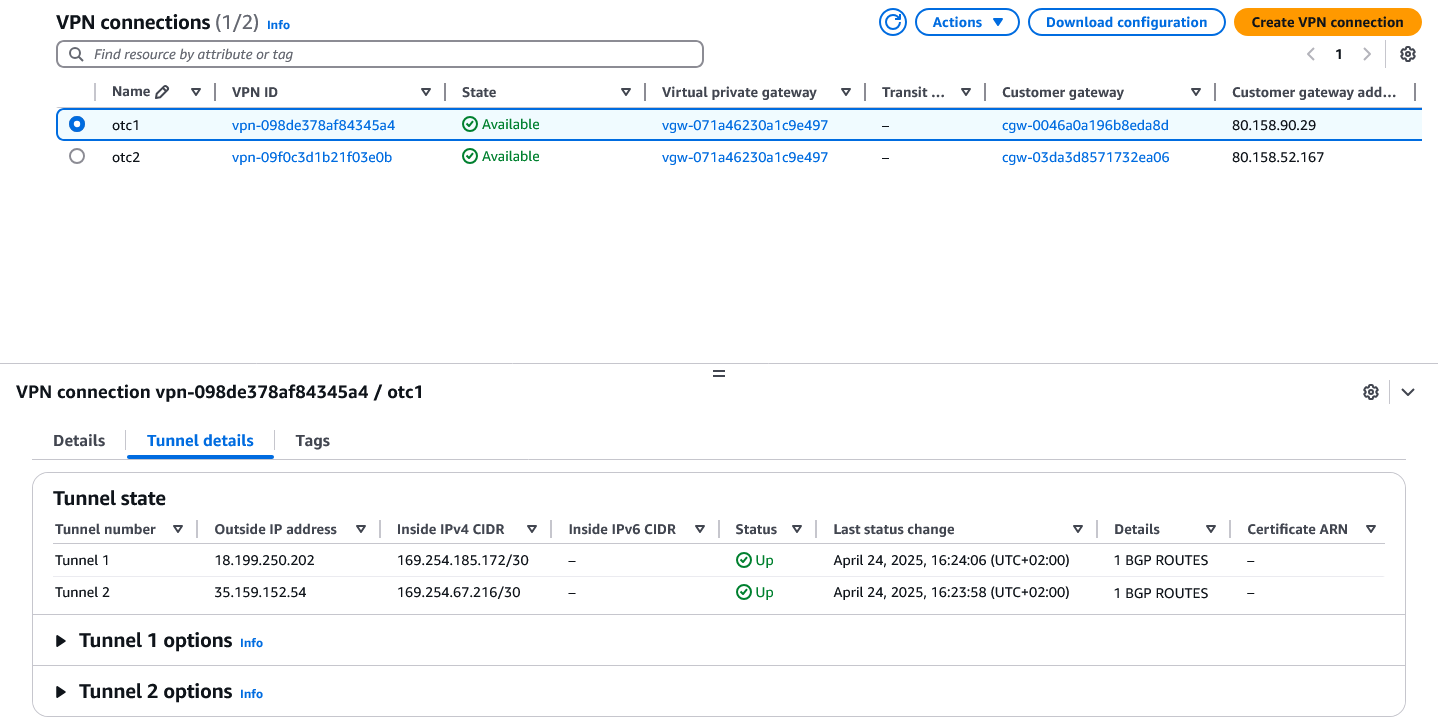Click the refresh icon button

tap(892, 22)
